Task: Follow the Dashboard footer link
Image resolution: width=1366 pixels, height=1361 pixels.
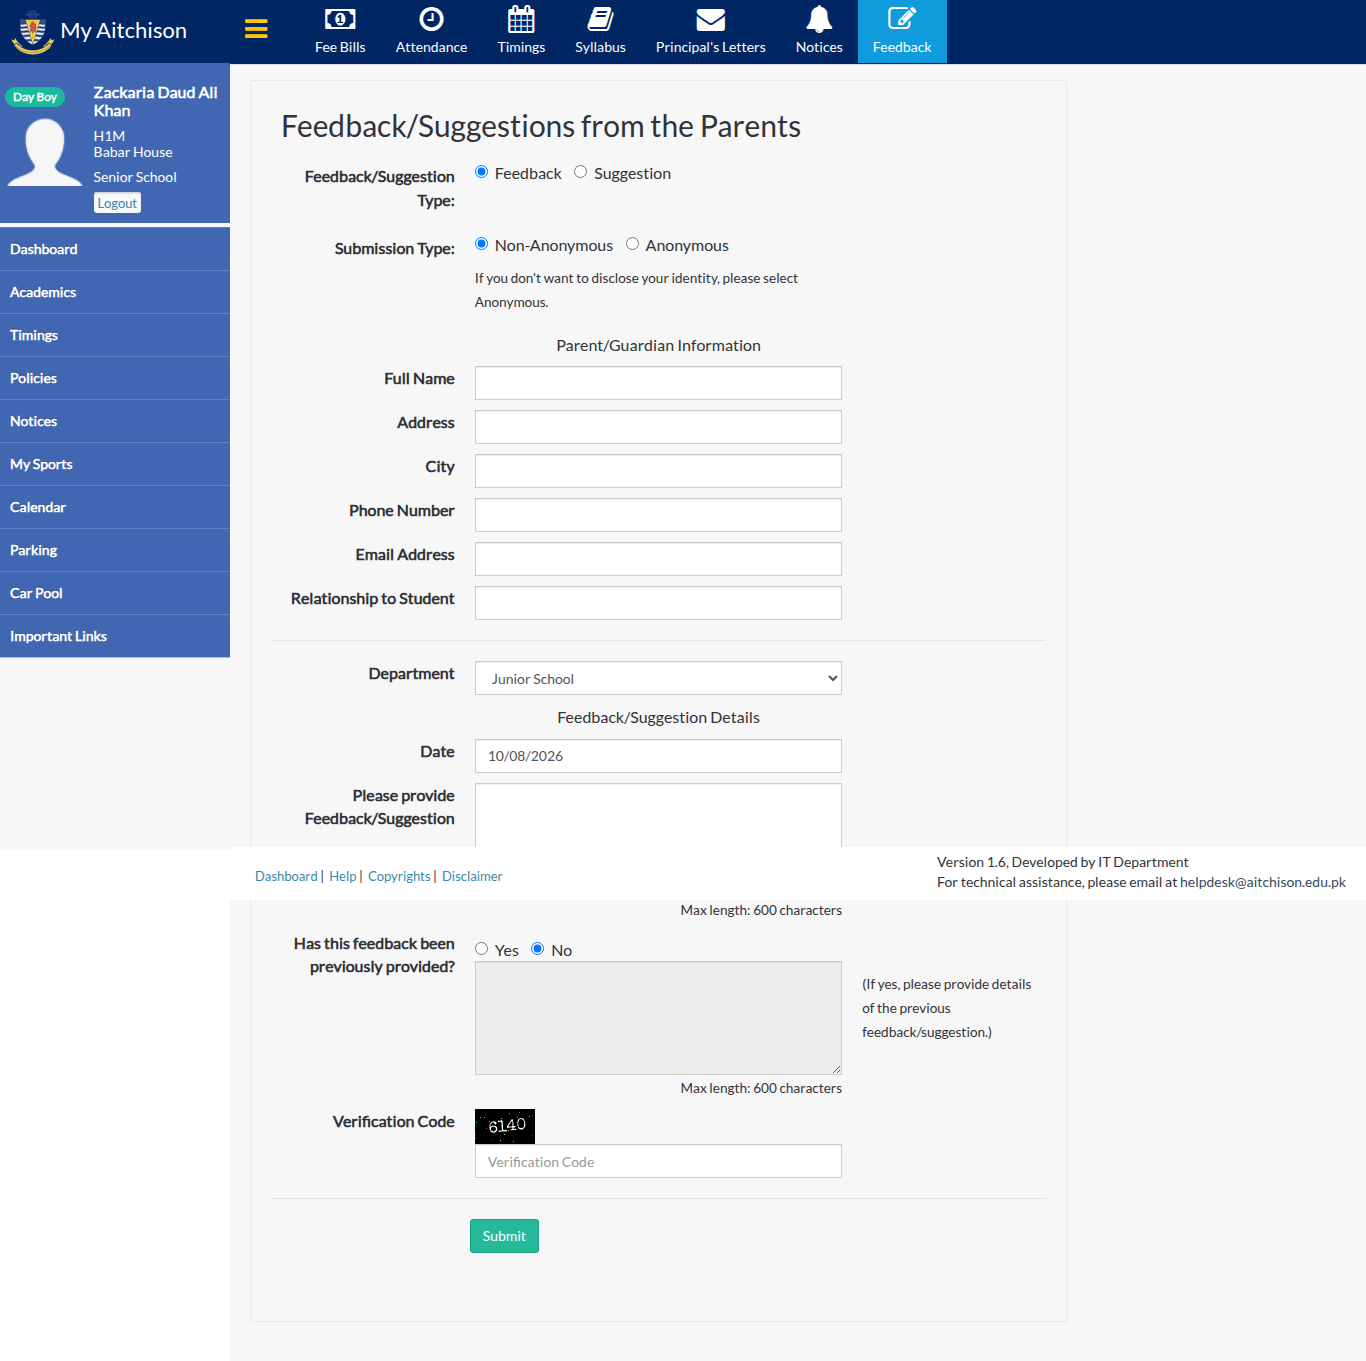Action: [x=286, y=876]
